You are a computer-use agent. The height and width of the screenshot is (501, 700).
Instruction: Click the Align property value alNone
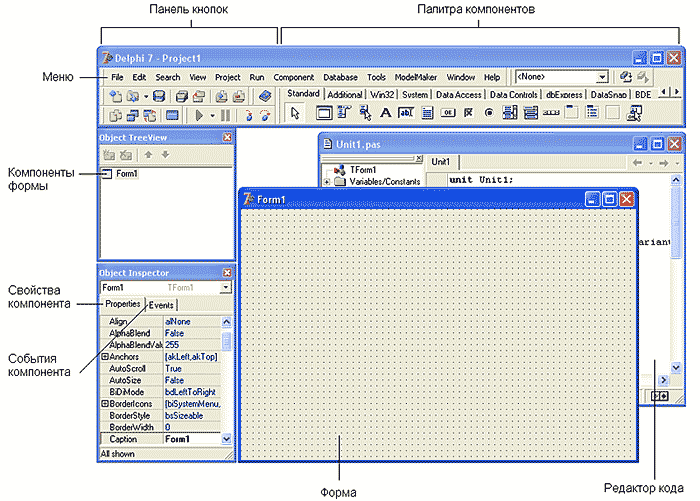(192, 321)
